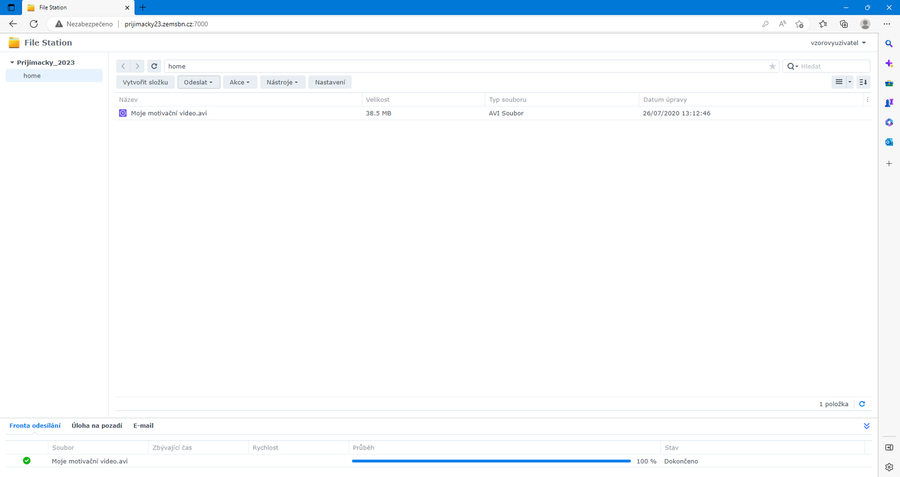This screenshot has height=477, width=900.
Task: Collapse the Prijimacky_2023 tree node
Action: (12, 62)
